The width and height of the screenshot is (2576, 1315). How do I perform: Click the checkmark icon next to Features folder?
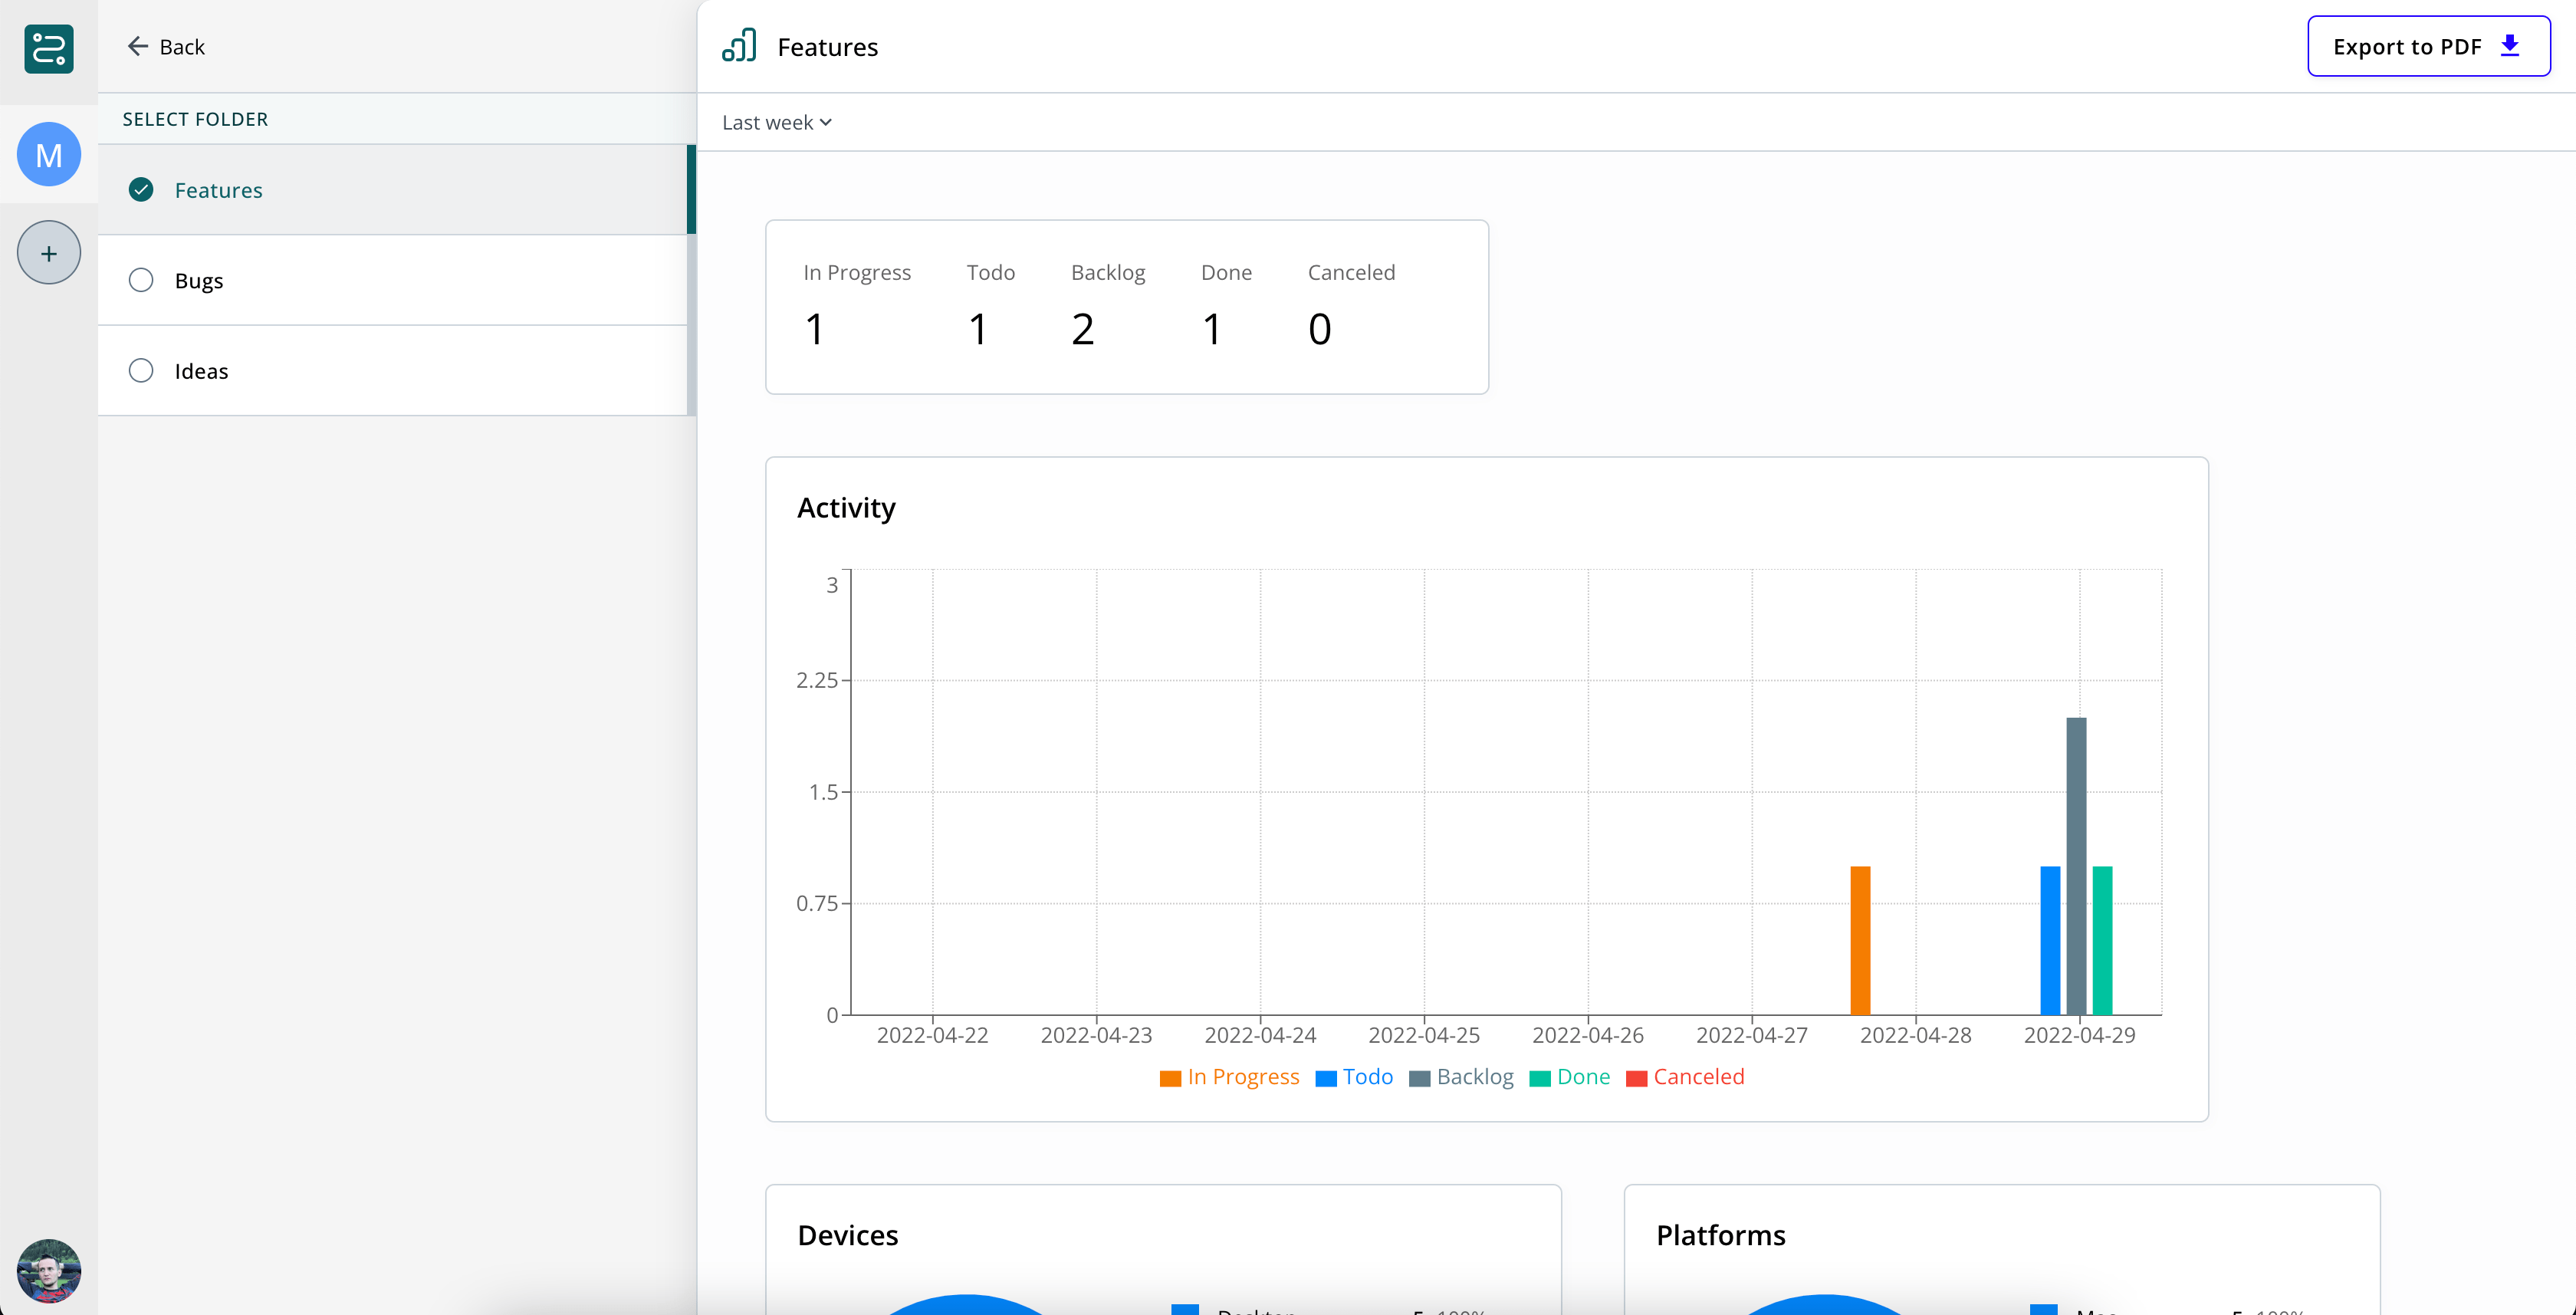click(141, 189)
